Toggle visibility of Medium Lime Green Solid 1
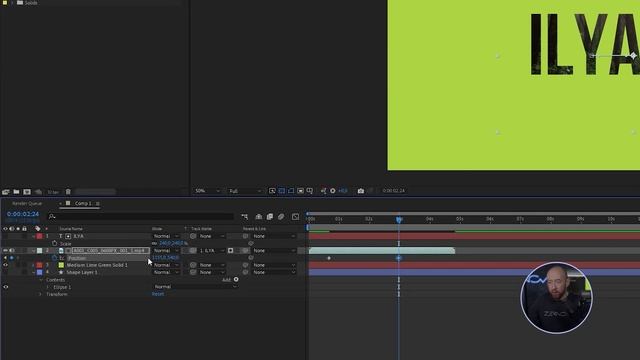 click(5, 265)
